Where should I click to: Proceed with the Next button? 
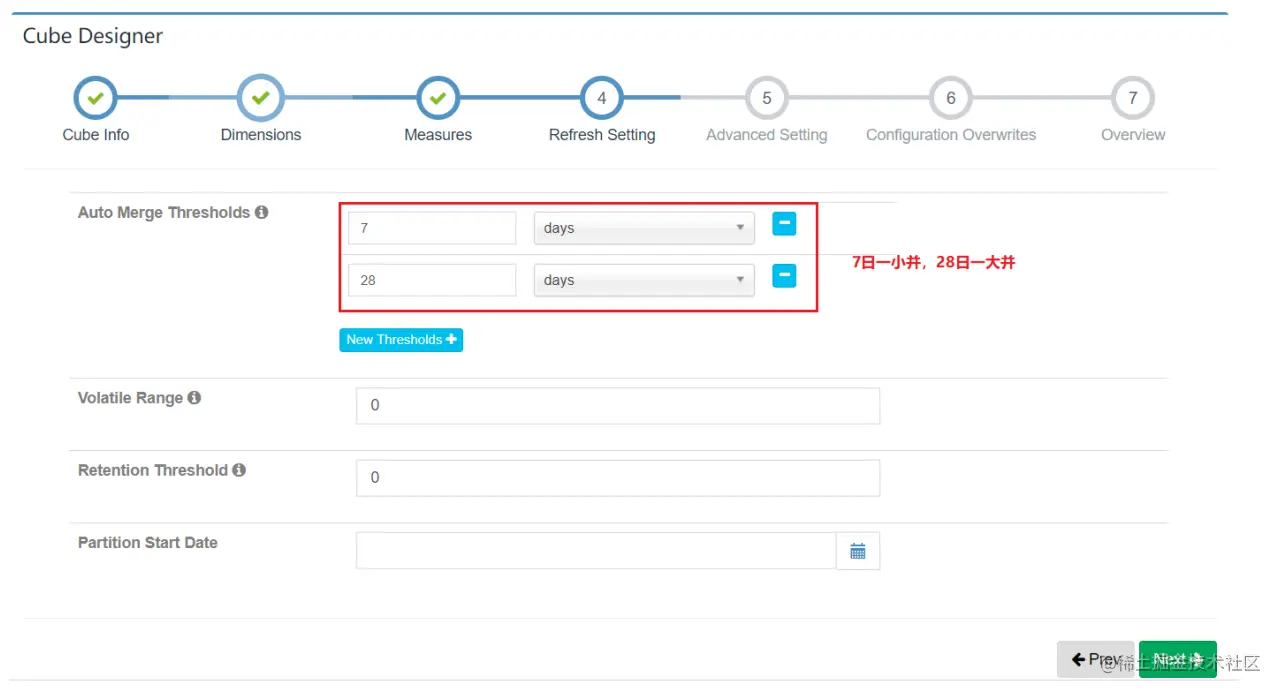tap(1178, 660)
